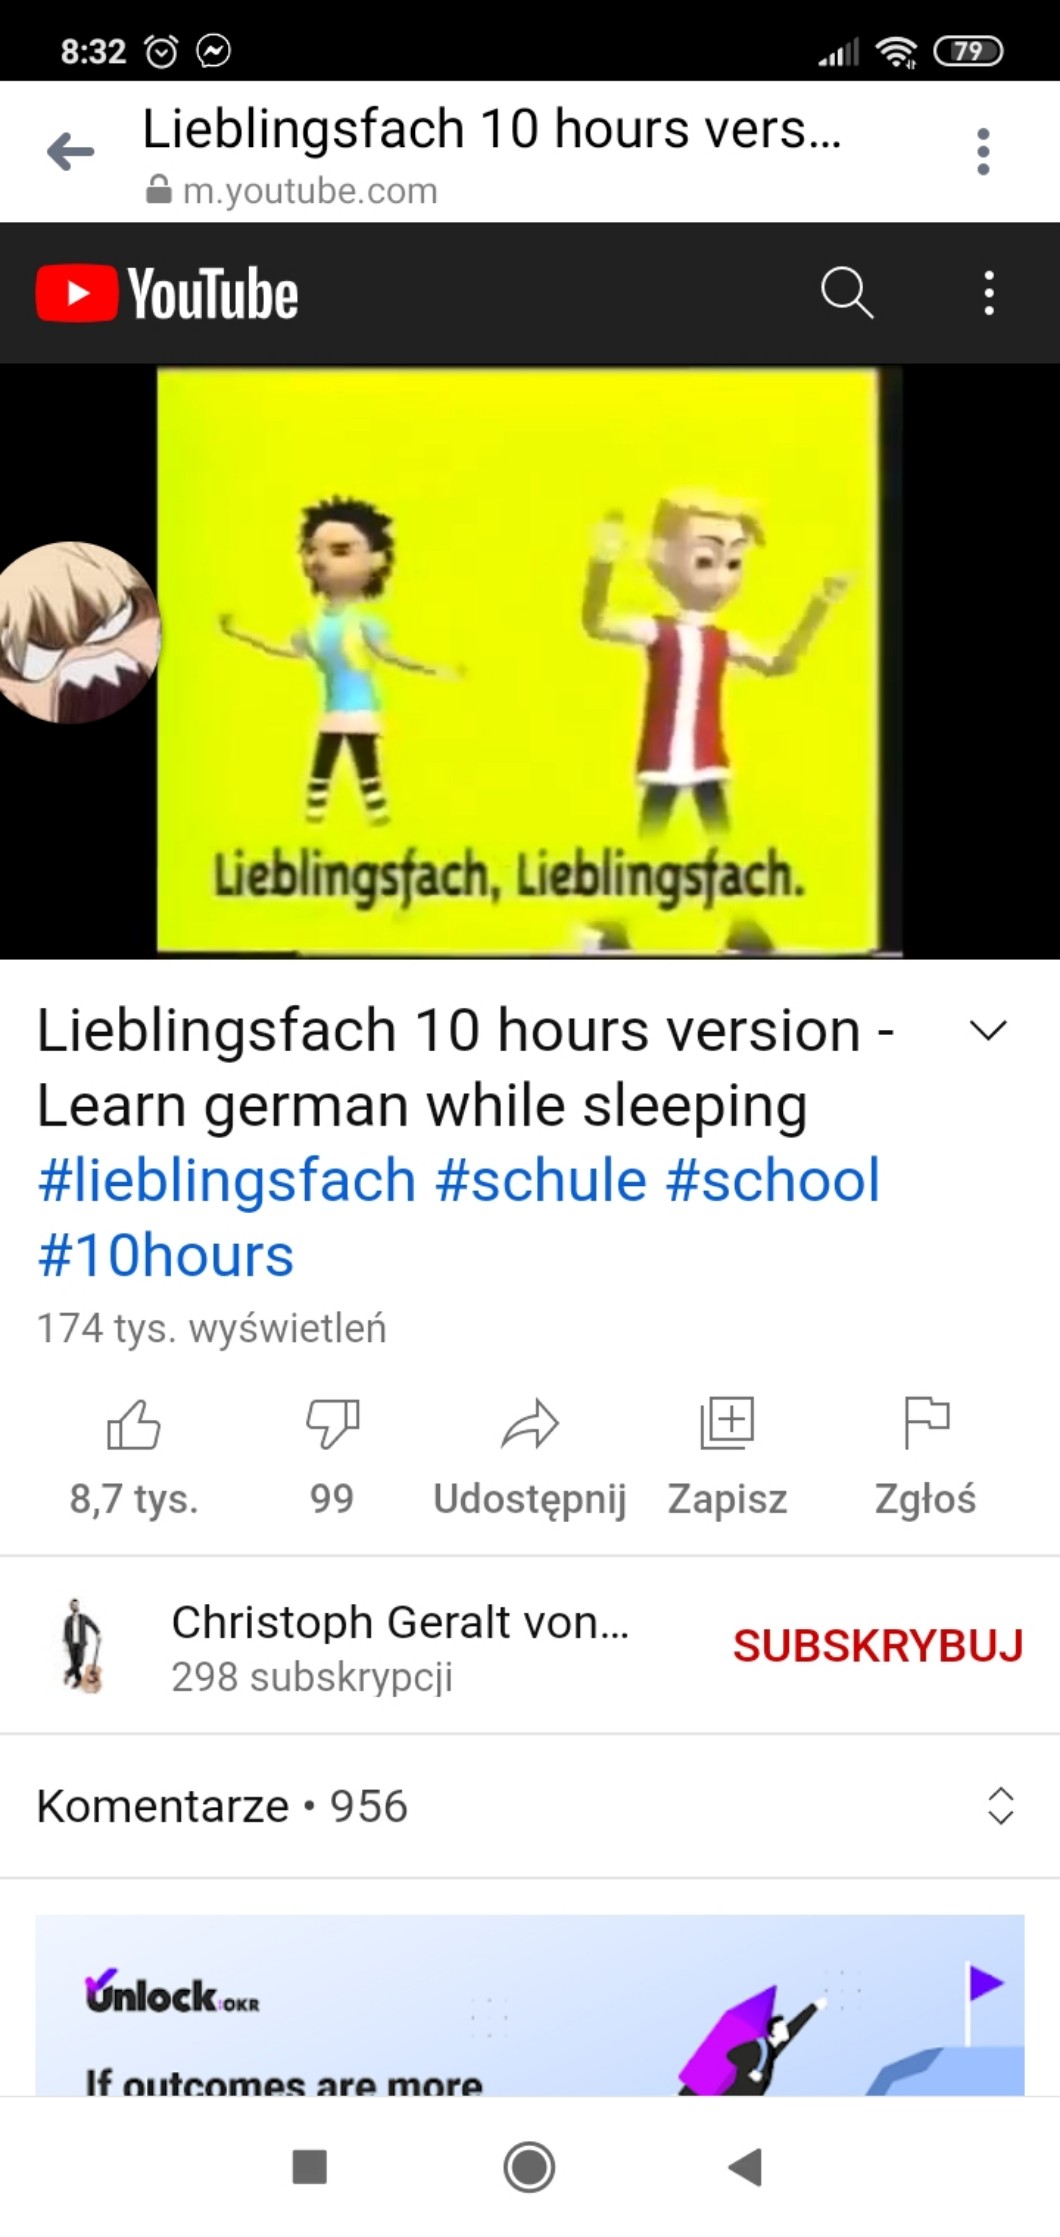Open the #10hours hashtag link
Viewport: 1060px width, 2237px height.
coord(165,1255)
